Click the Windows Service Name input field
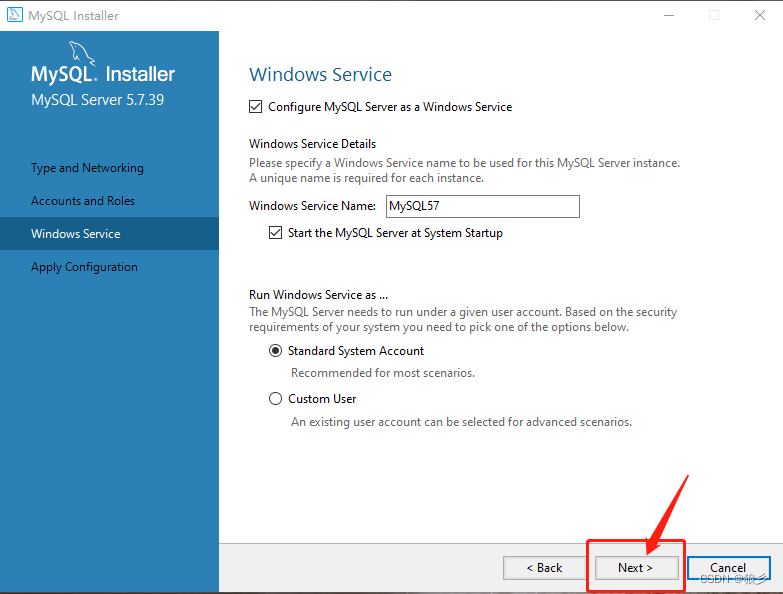This screenshot has height=594, width=783. pyautogui.click(x=482, y=206)
